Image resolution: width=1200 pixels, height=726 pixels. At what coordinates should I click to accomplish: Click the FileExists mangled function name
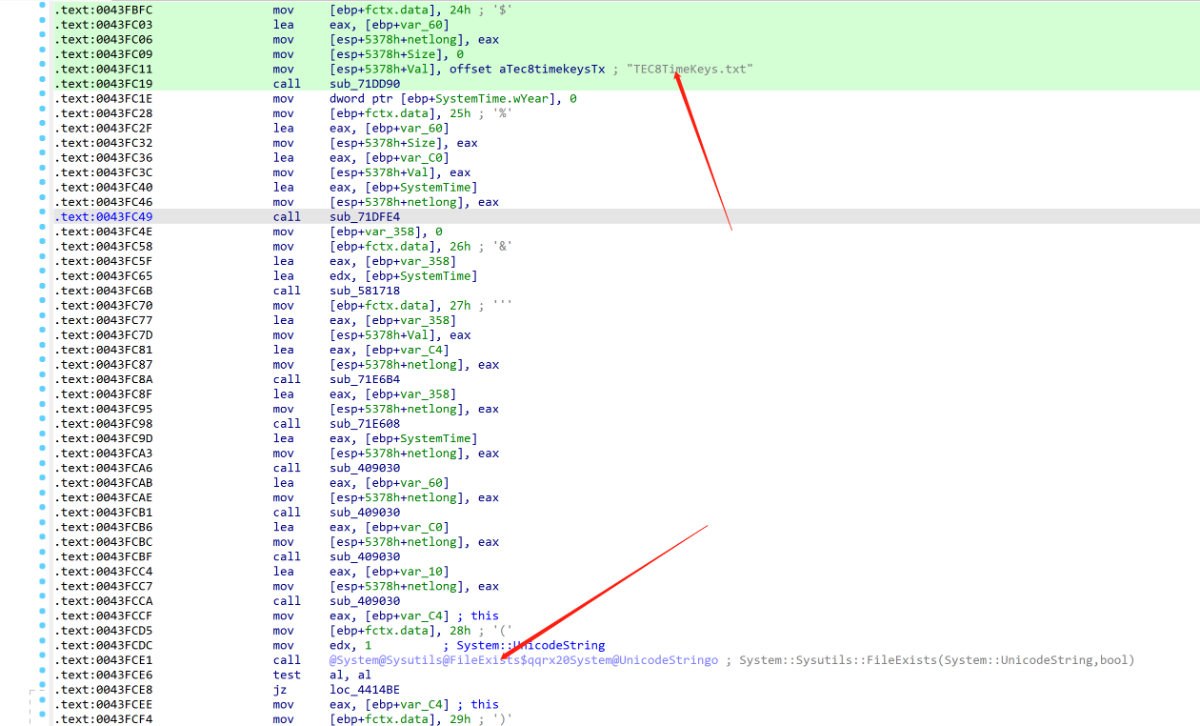(524, 661)
